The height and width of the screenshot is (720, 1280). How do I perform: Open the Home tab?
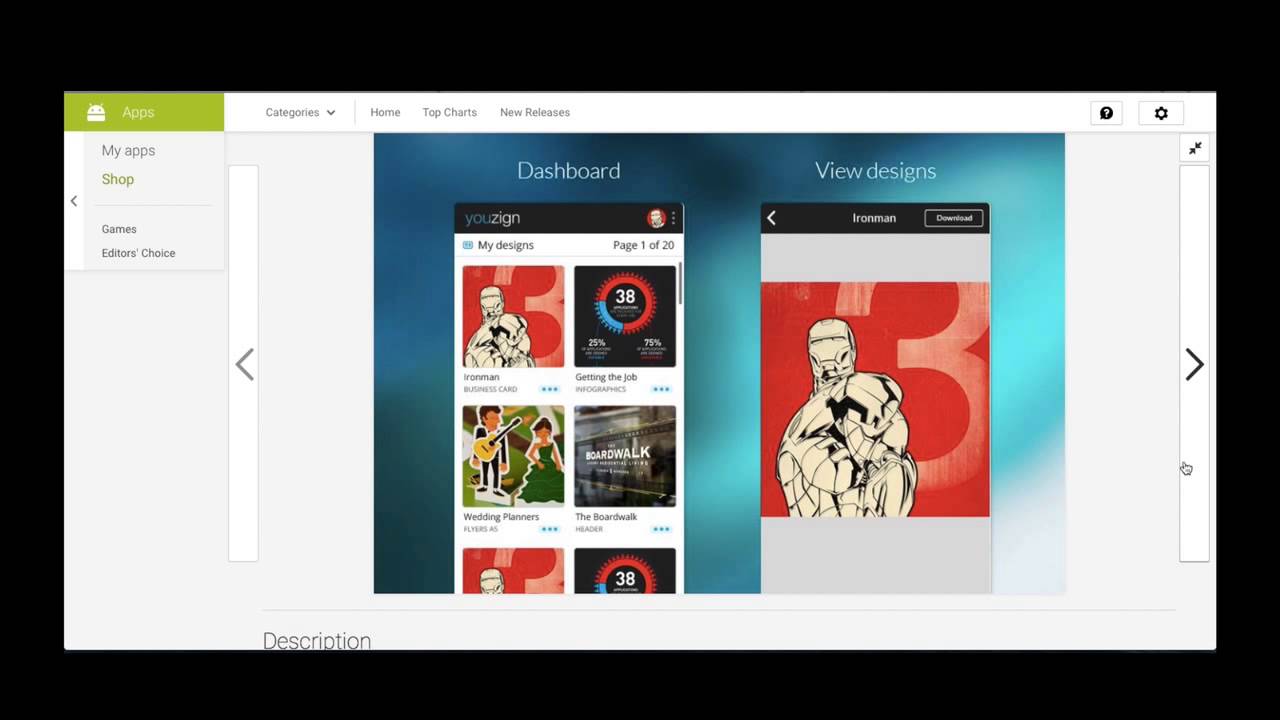click(385, 113)
